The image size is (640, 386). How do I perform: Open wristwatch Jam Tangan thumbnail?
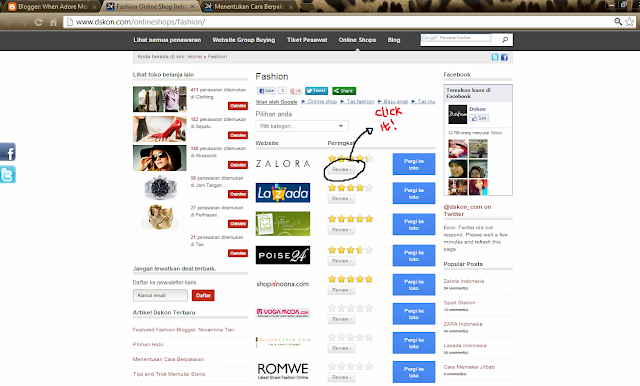point(160,188)
